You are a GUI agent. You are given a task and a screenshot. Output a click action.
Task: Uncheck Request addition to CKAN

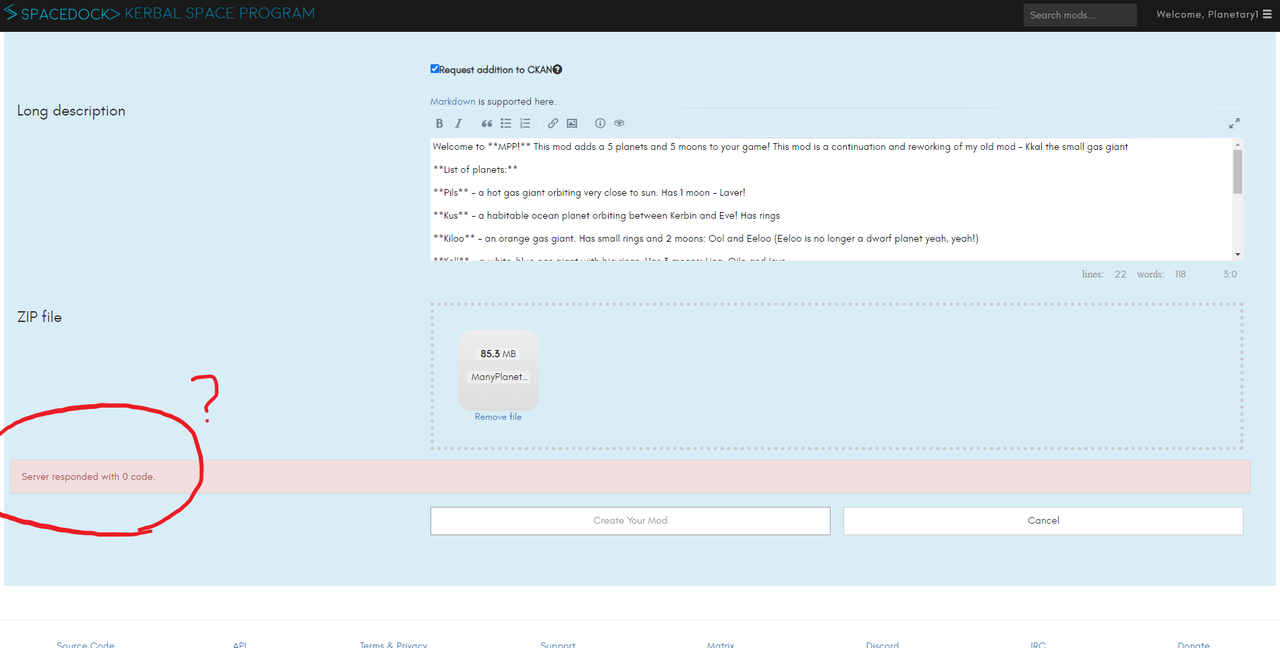435,69
